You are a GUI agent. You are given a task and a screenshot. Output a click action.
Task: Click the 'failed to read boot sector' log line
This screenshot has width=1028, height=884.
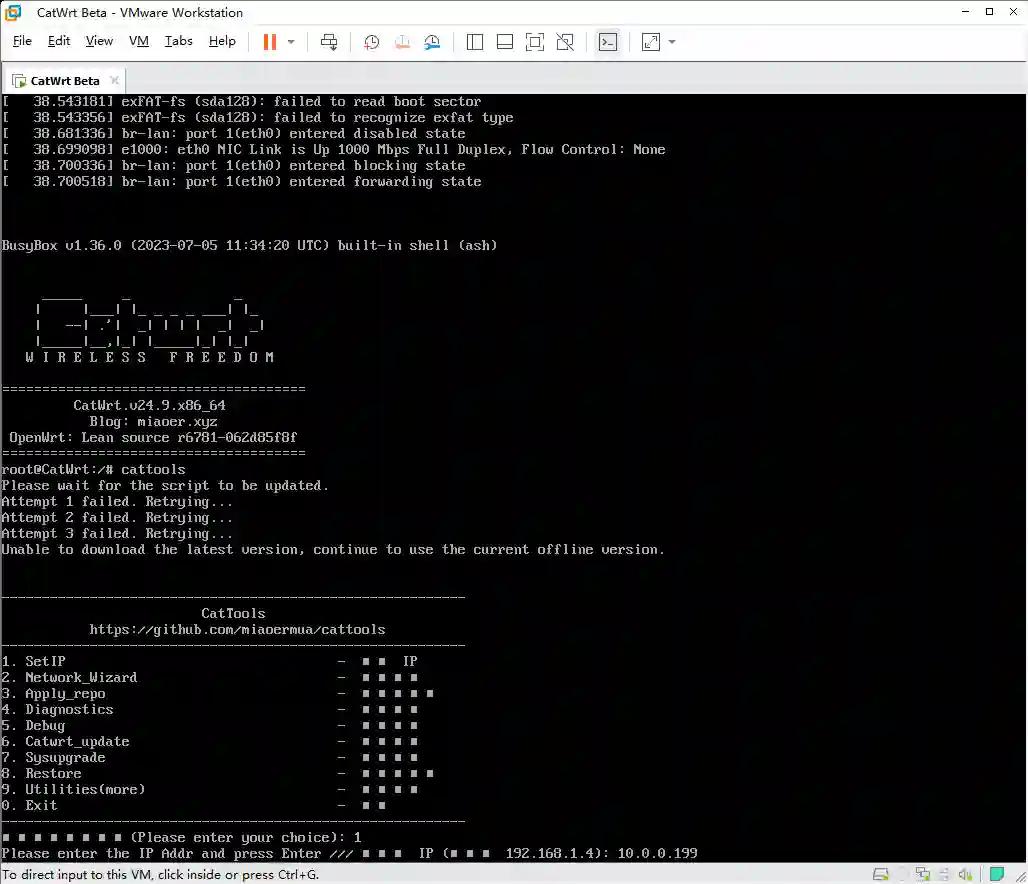(241, 102)
